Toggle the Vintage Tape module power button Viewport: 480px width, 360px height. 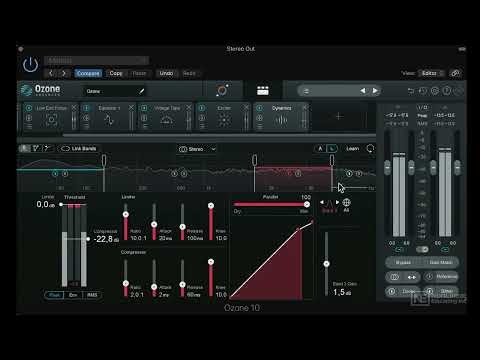(x=144, y=108)
